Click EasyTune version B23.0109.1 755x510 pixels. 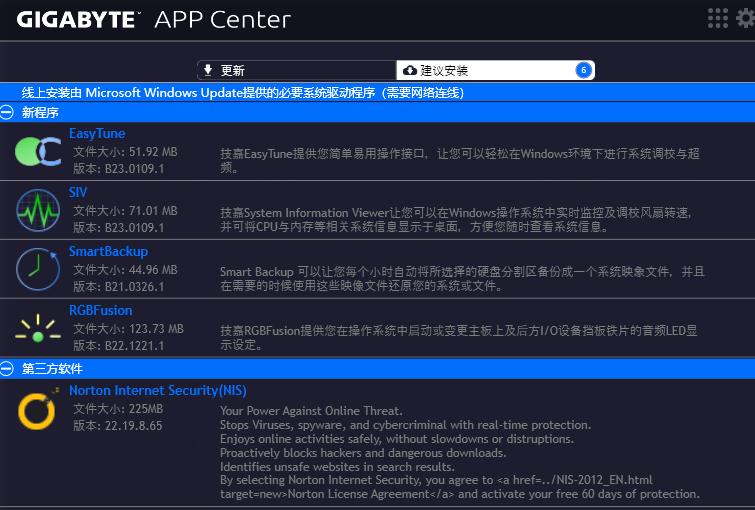click(x=118, y=169)
